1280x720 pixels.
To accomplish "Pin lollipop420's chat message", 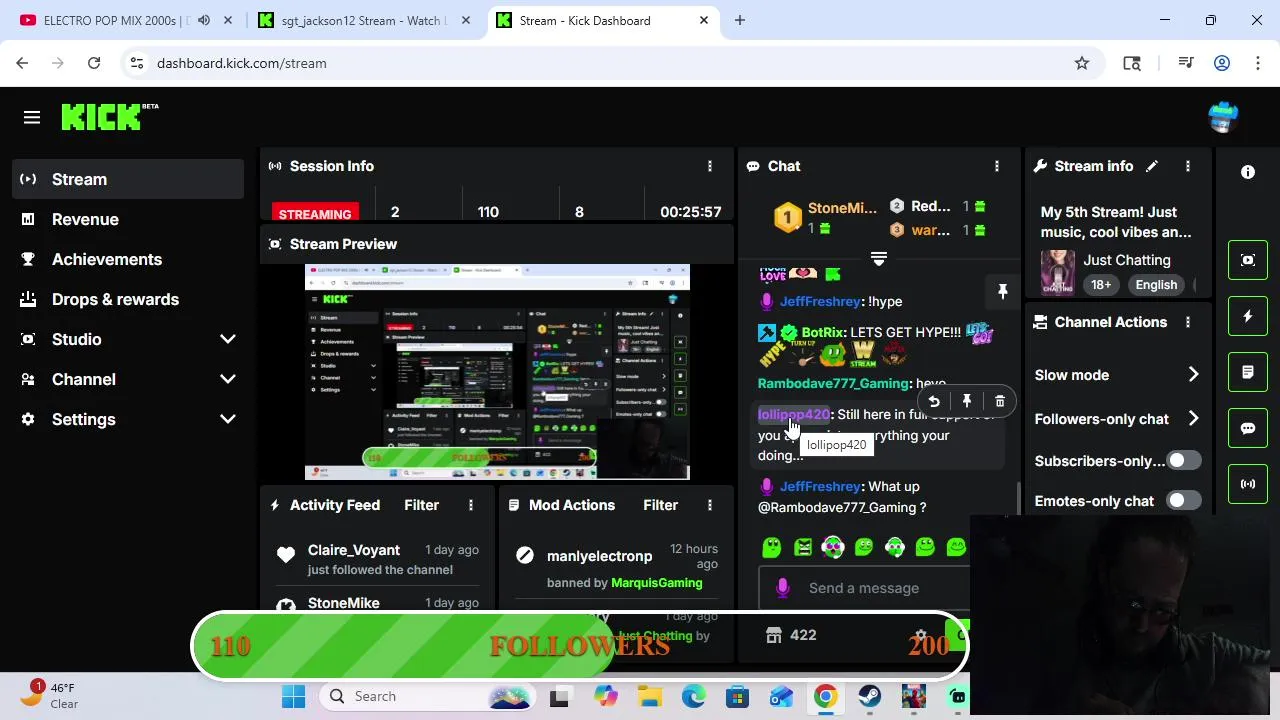I will coord(967,402).
